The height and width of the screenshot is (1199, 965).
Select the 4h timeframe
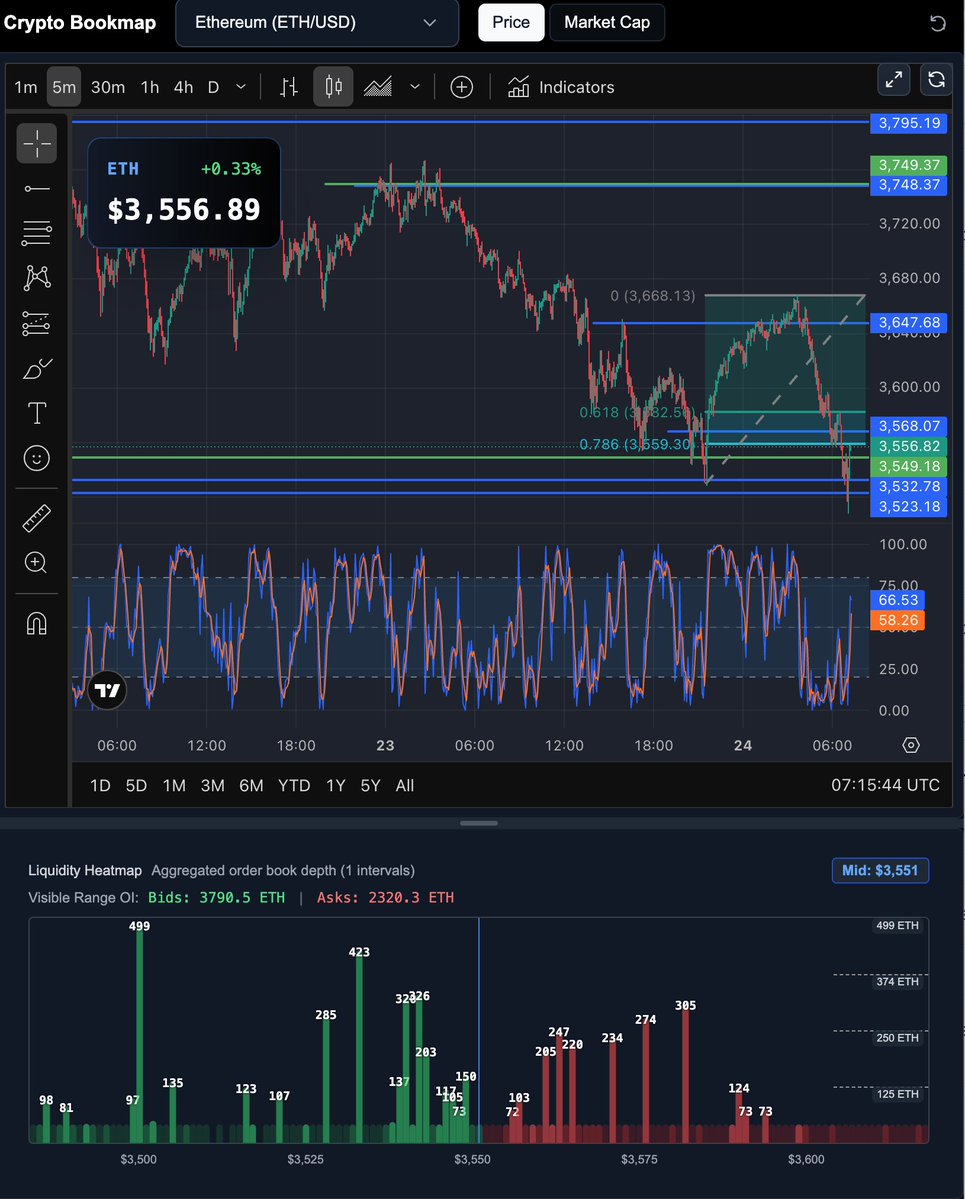184,87
